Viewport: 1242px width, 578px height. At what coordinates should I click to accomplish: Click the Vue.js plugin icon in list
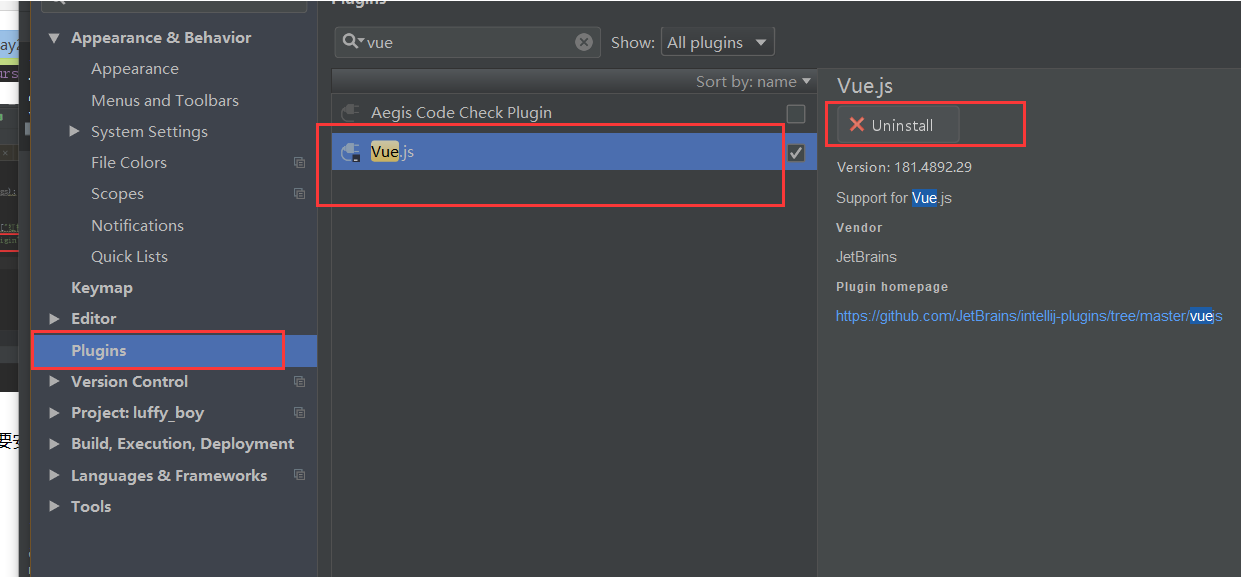(x=350, y=152)
